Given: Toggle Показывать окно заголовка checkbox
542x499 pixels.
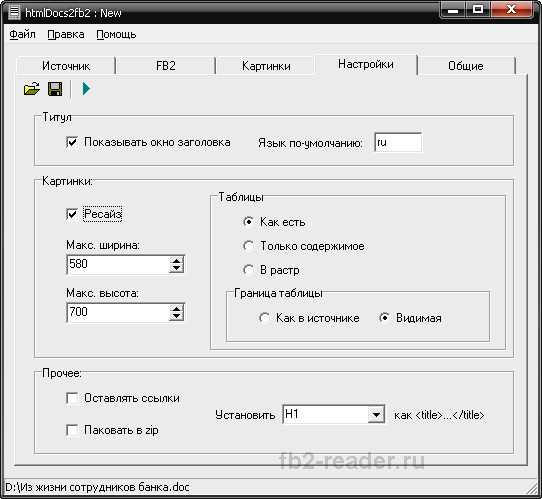Looking at the screenshot, I should point(72,142).
